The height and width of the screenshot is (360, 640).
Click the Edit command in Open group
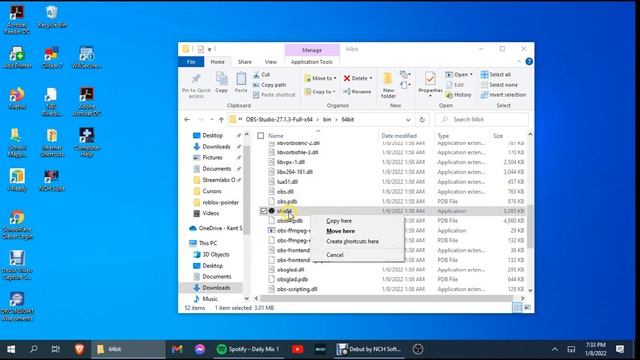click(x=455, y=85)
